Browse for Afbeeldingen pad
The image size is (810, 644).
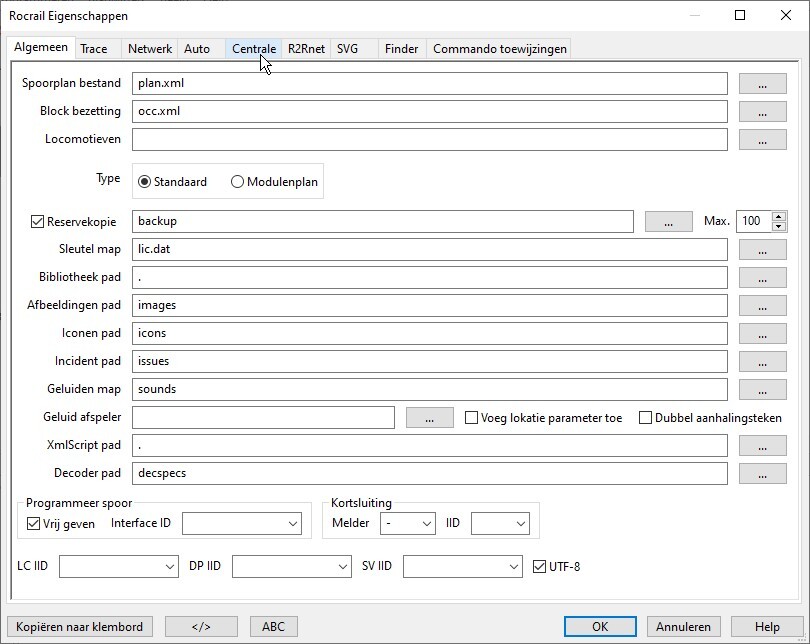(x=762, y=305)
